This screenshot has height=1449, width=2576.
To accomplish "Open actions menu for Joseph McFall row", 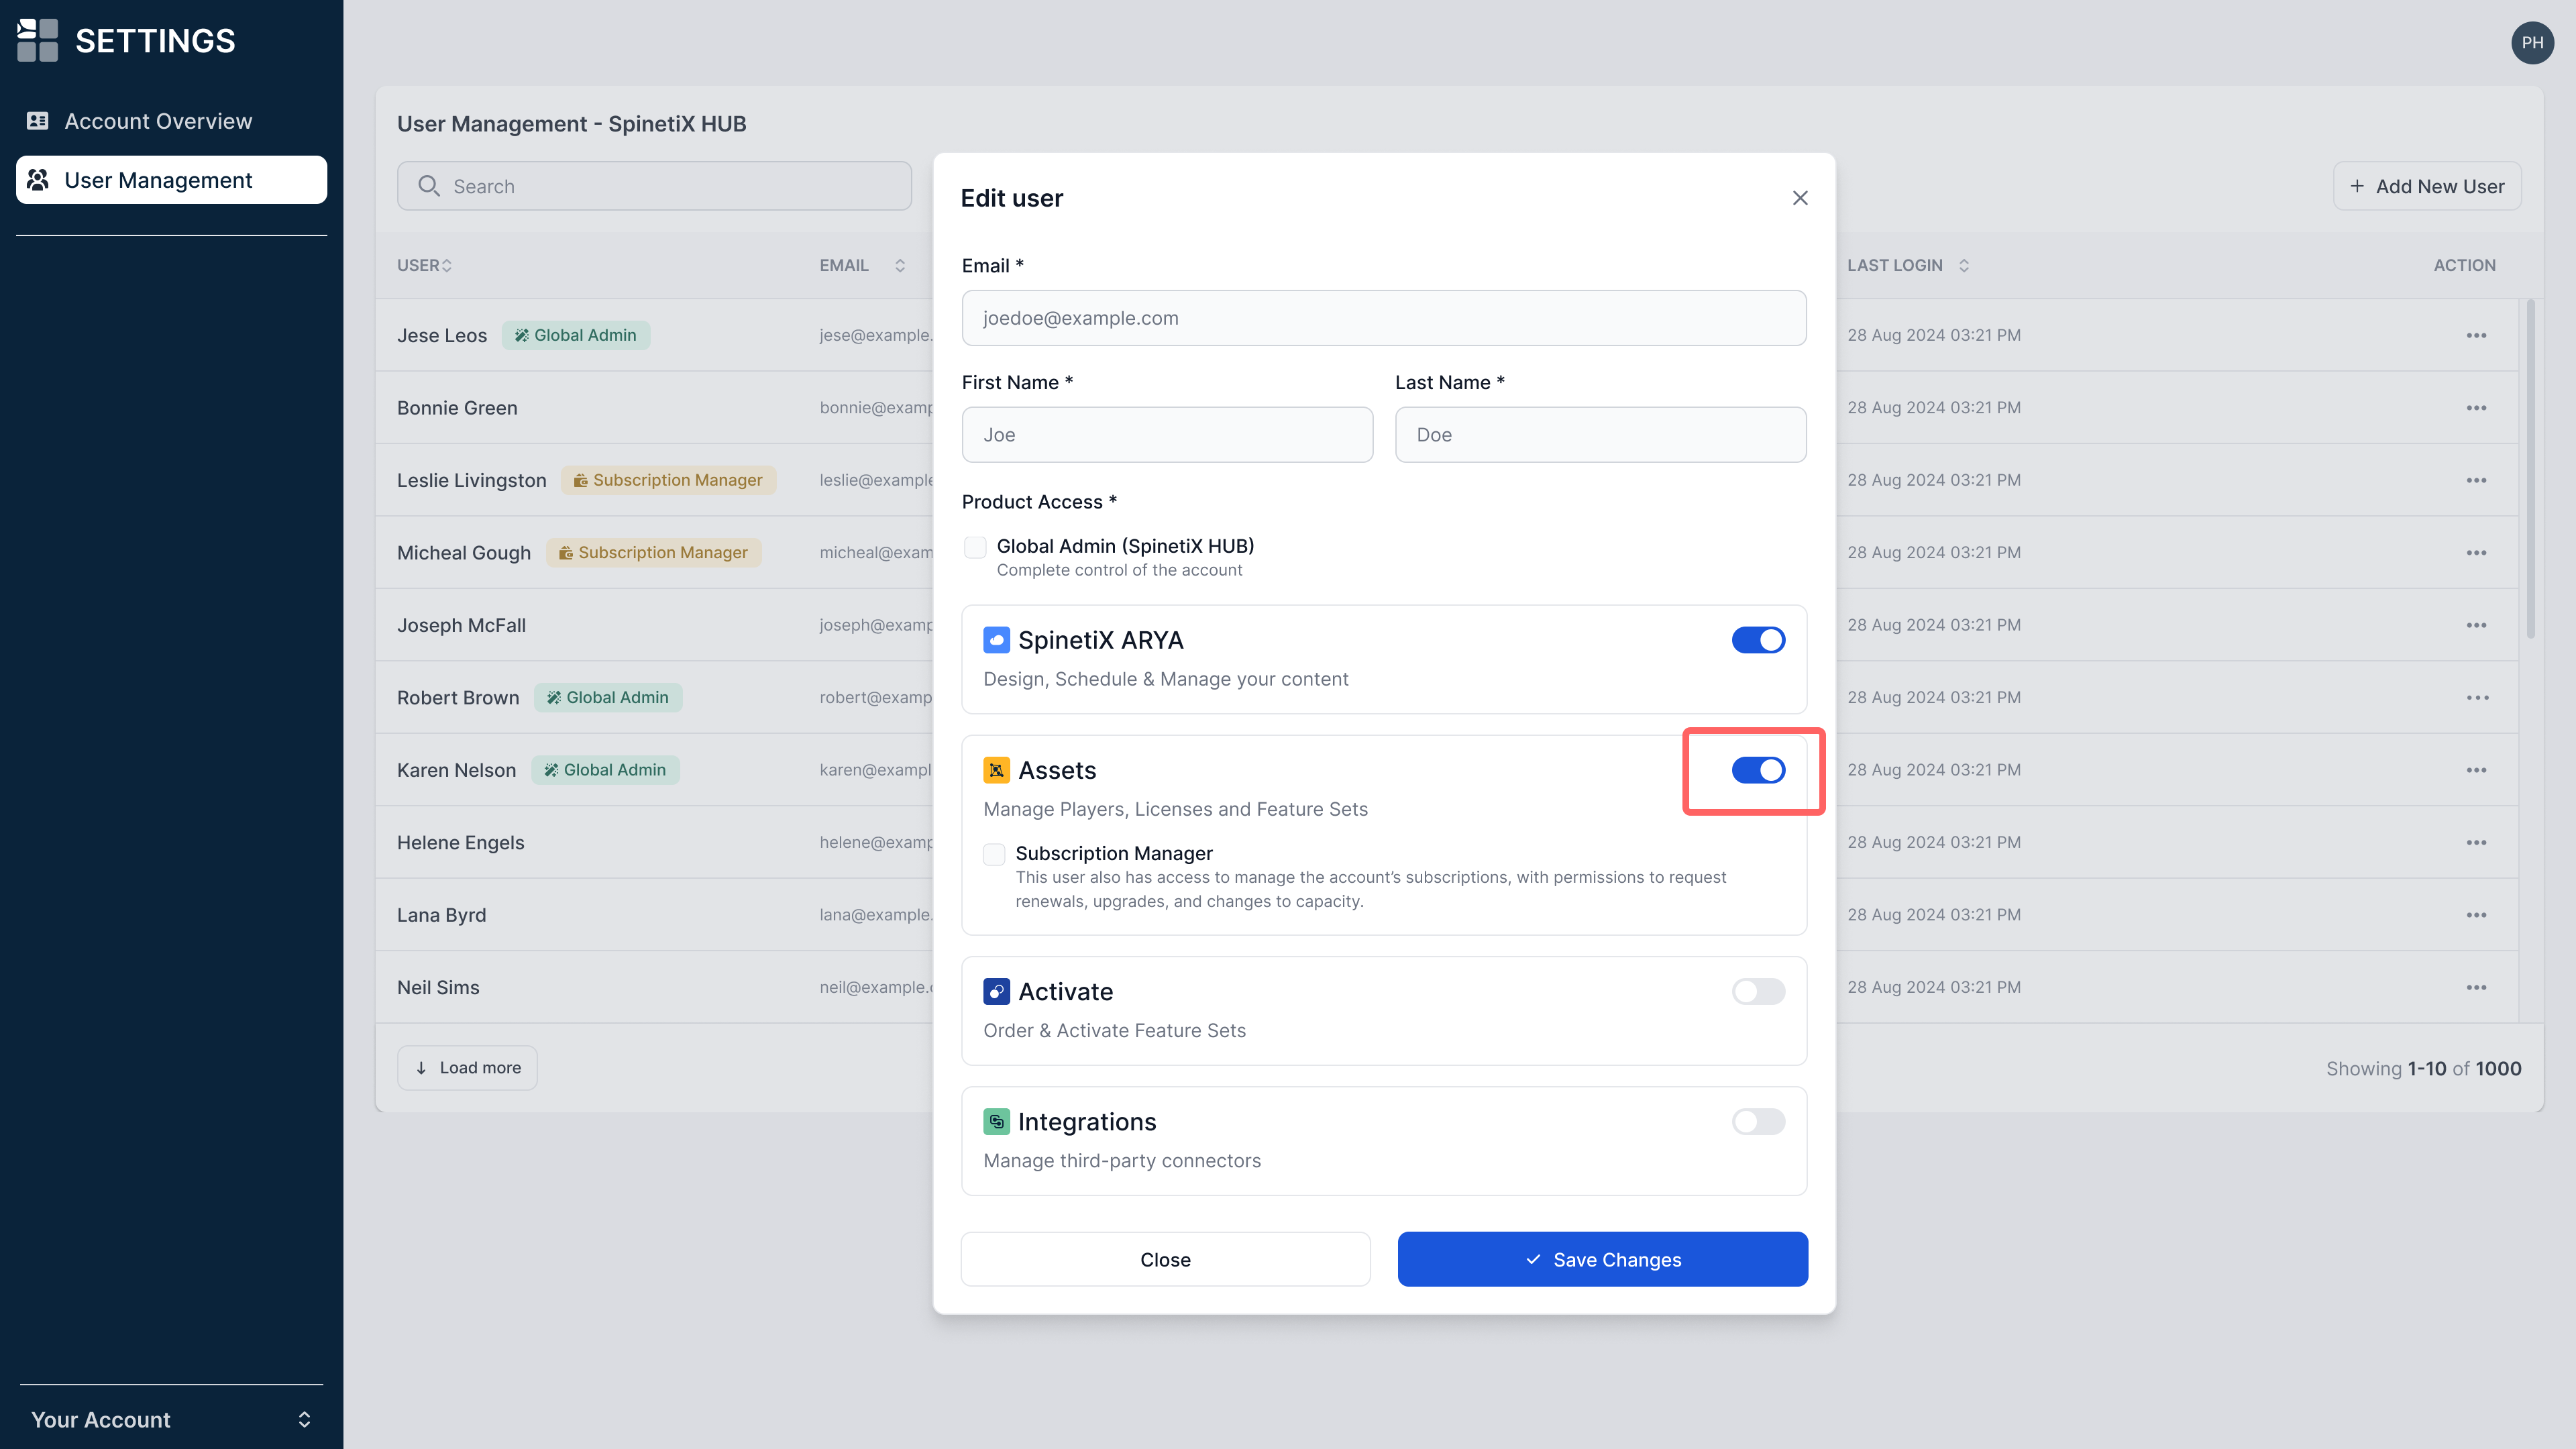I will point(2476,625).
